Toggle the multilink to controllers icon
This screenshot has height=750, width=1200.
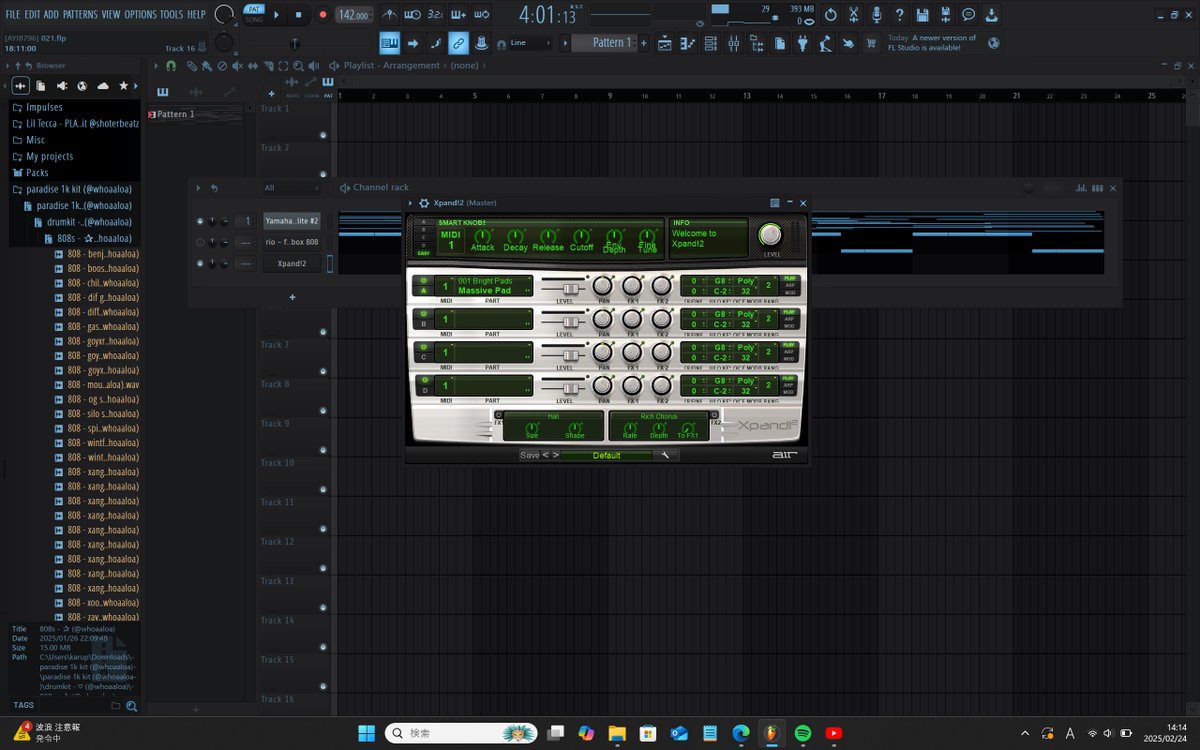pyautogui.click(x=480, y=43)
